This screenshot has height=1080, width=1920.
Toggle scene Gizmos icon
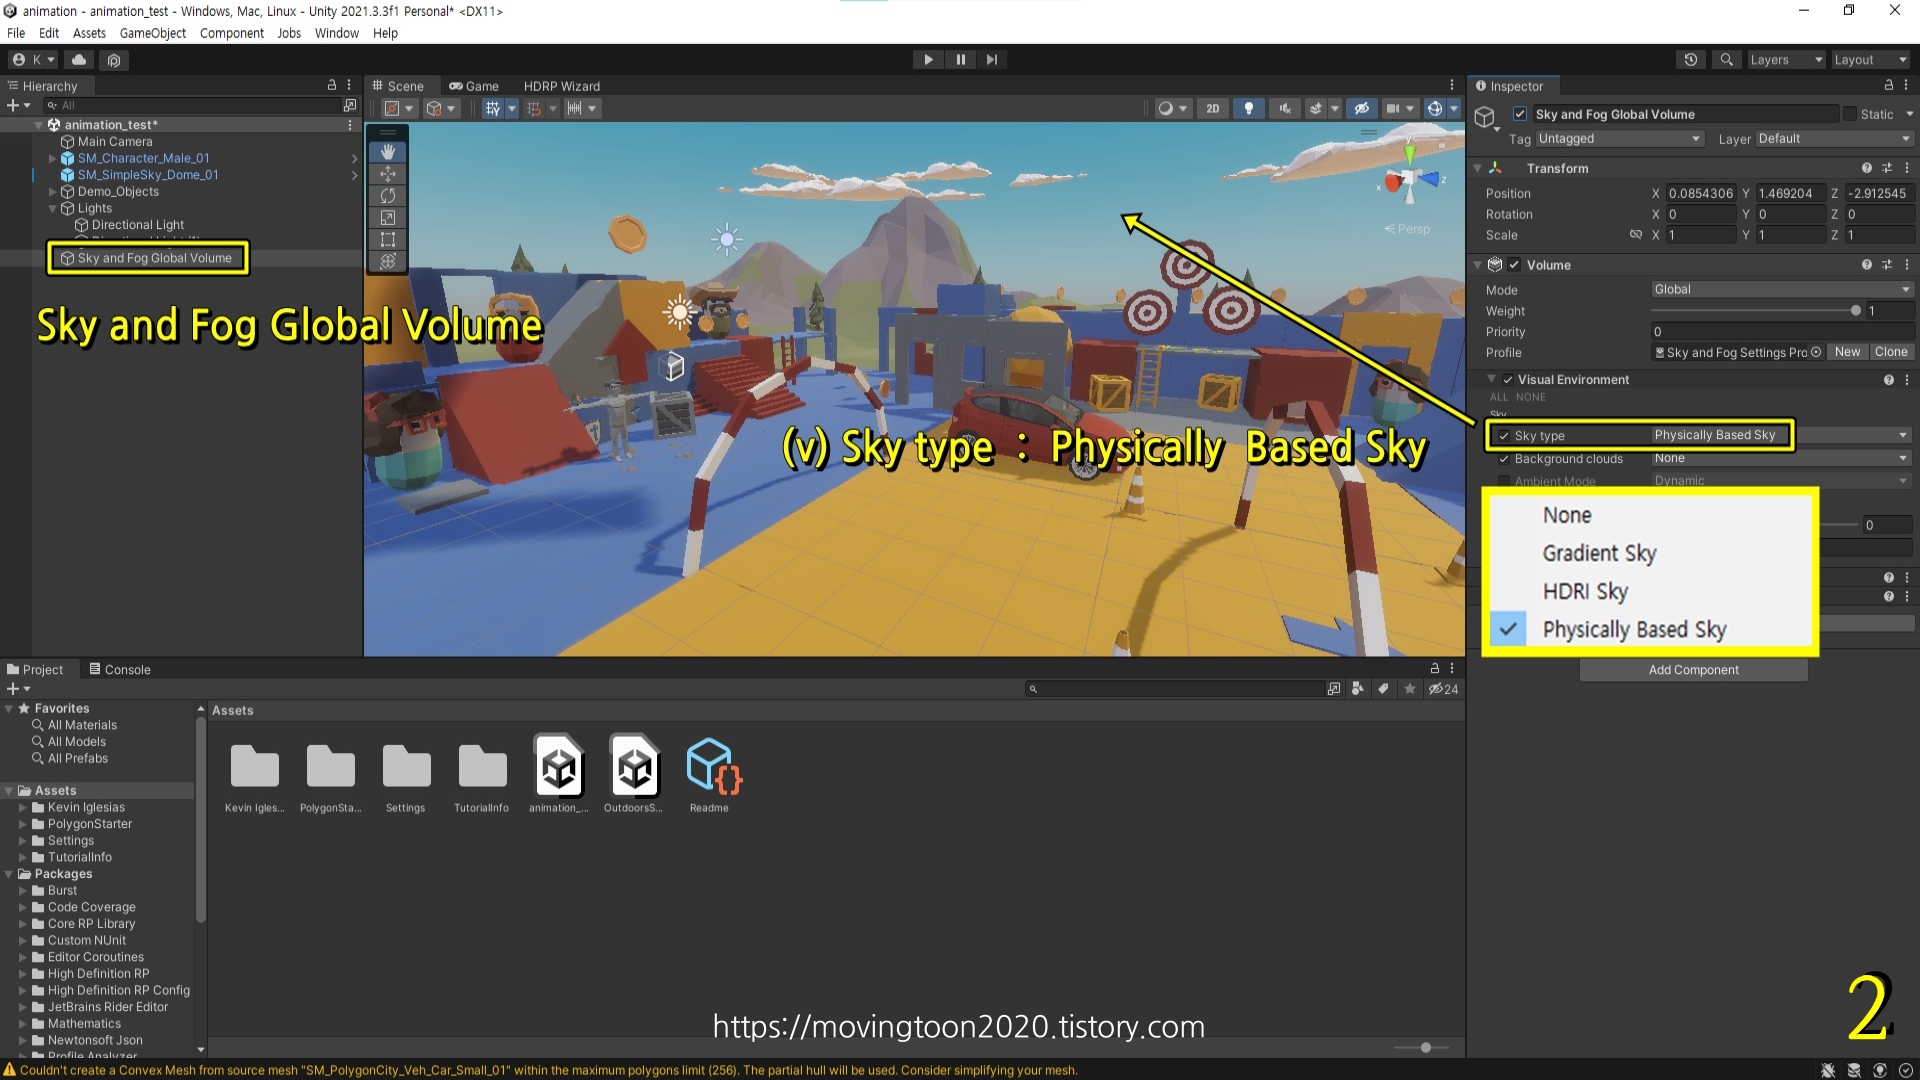tap(1435, 109)
